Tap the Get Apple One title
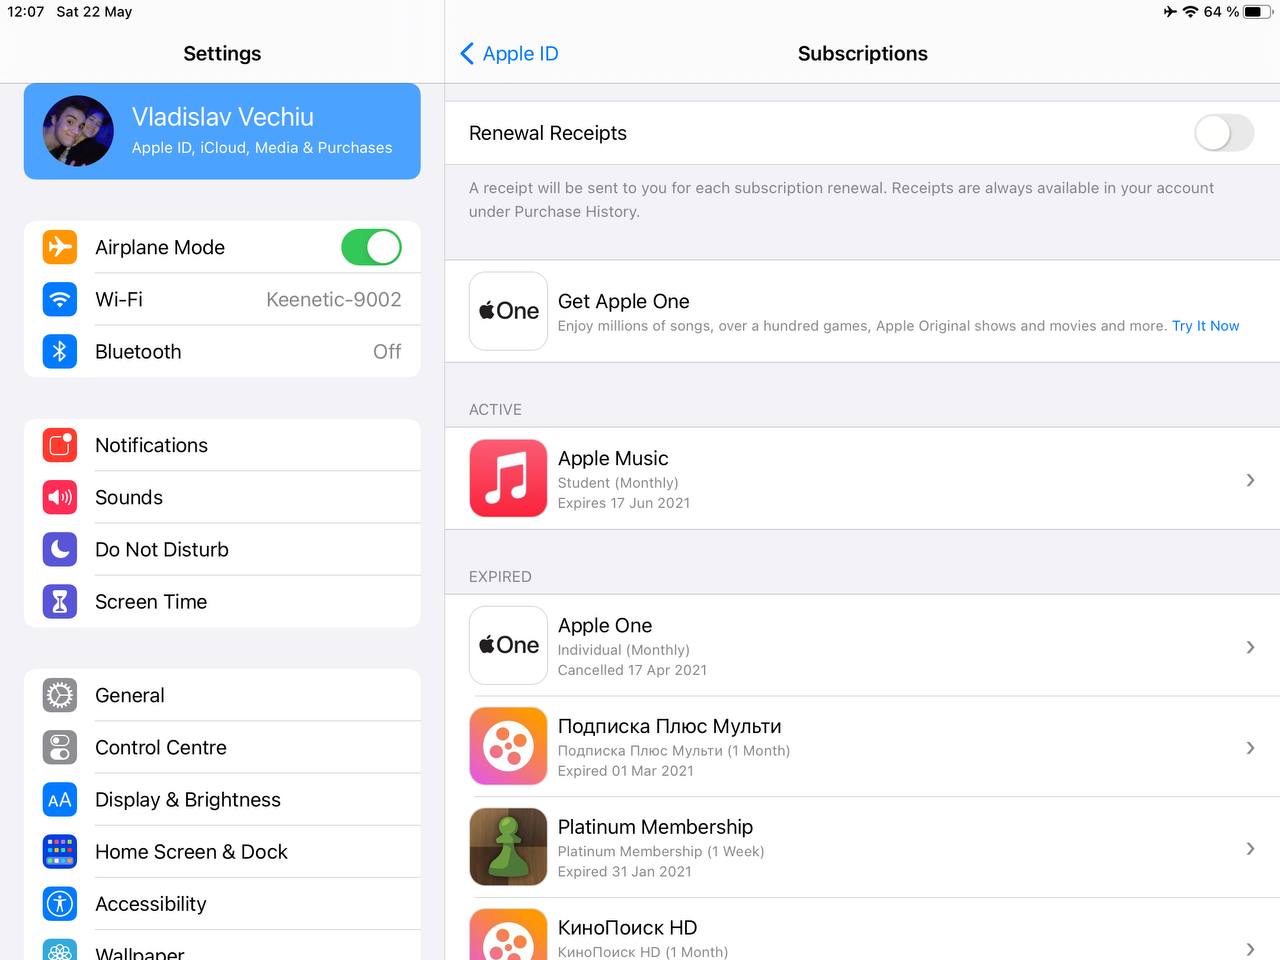 pos(623,301)
